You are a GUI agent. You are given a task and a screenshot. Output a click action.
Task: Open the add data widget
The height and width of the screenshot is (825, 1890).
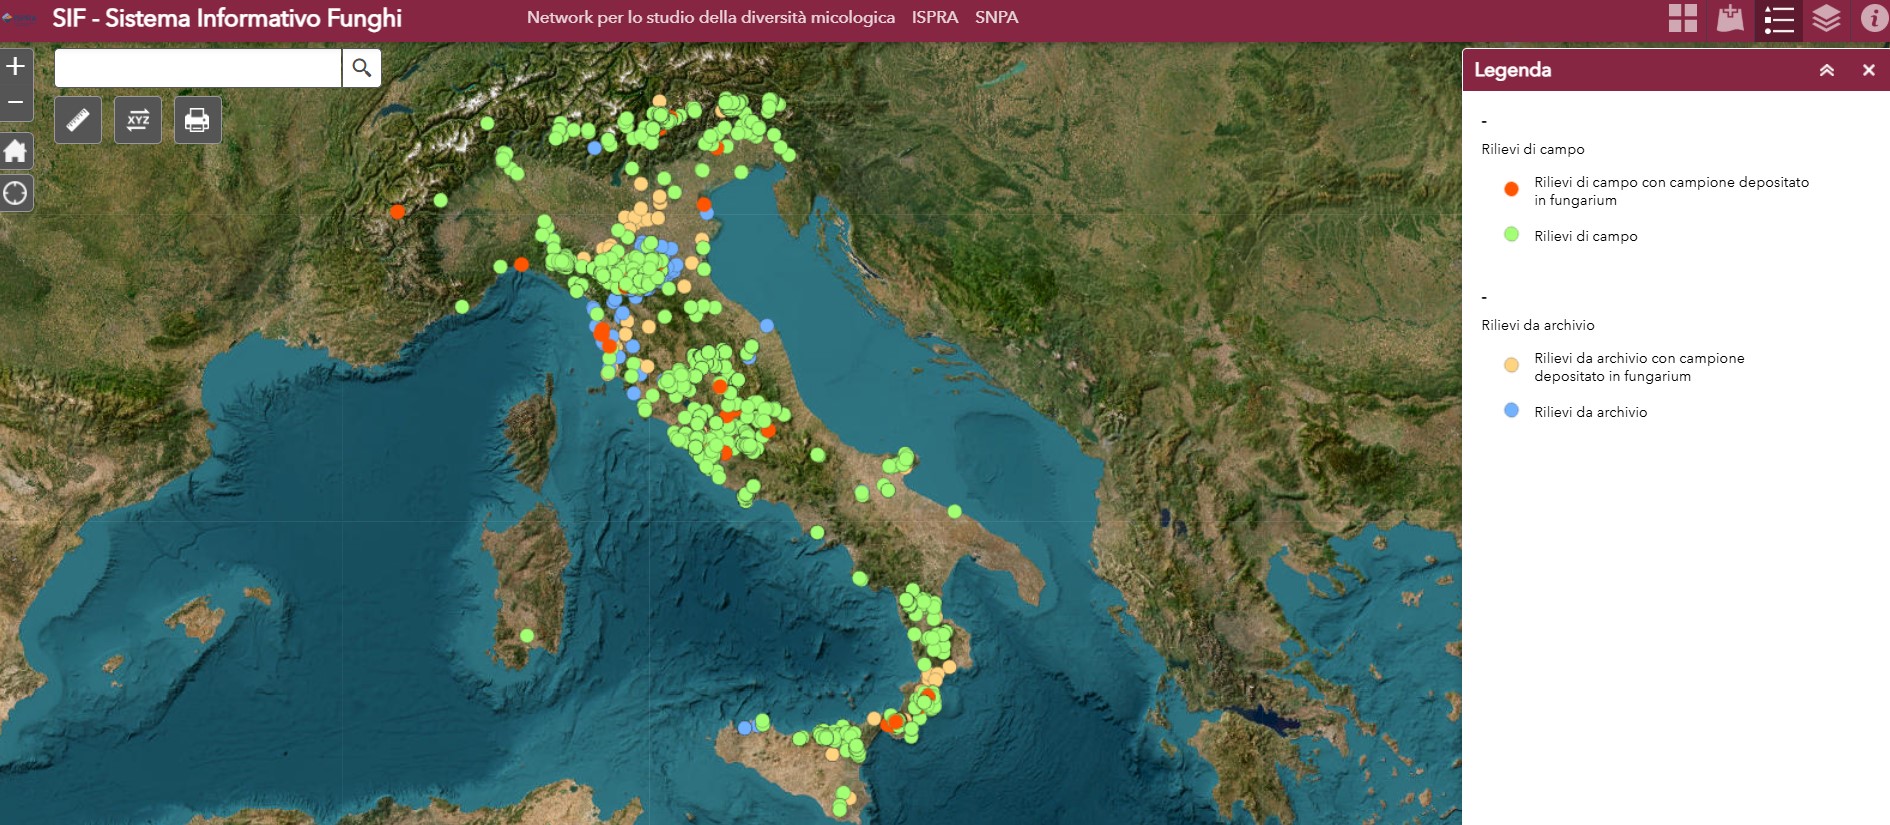(1730, 18)
